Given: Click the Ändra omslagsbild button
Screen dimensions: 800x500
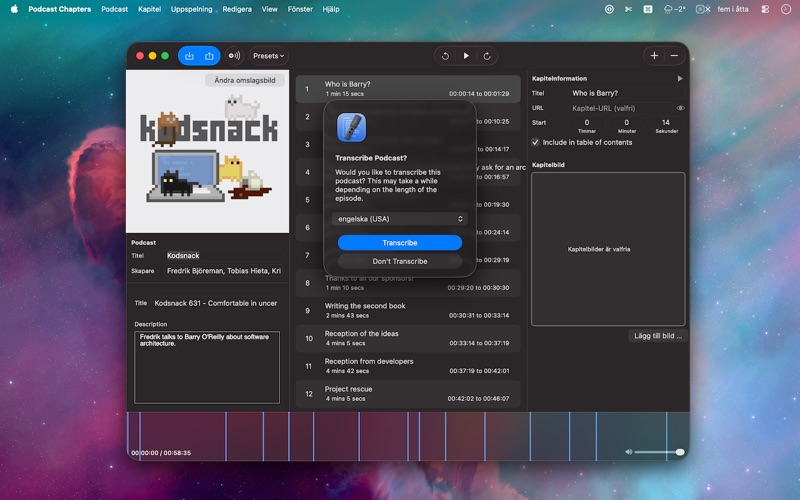Looking at the screenshot, I should tap(245, 80).
